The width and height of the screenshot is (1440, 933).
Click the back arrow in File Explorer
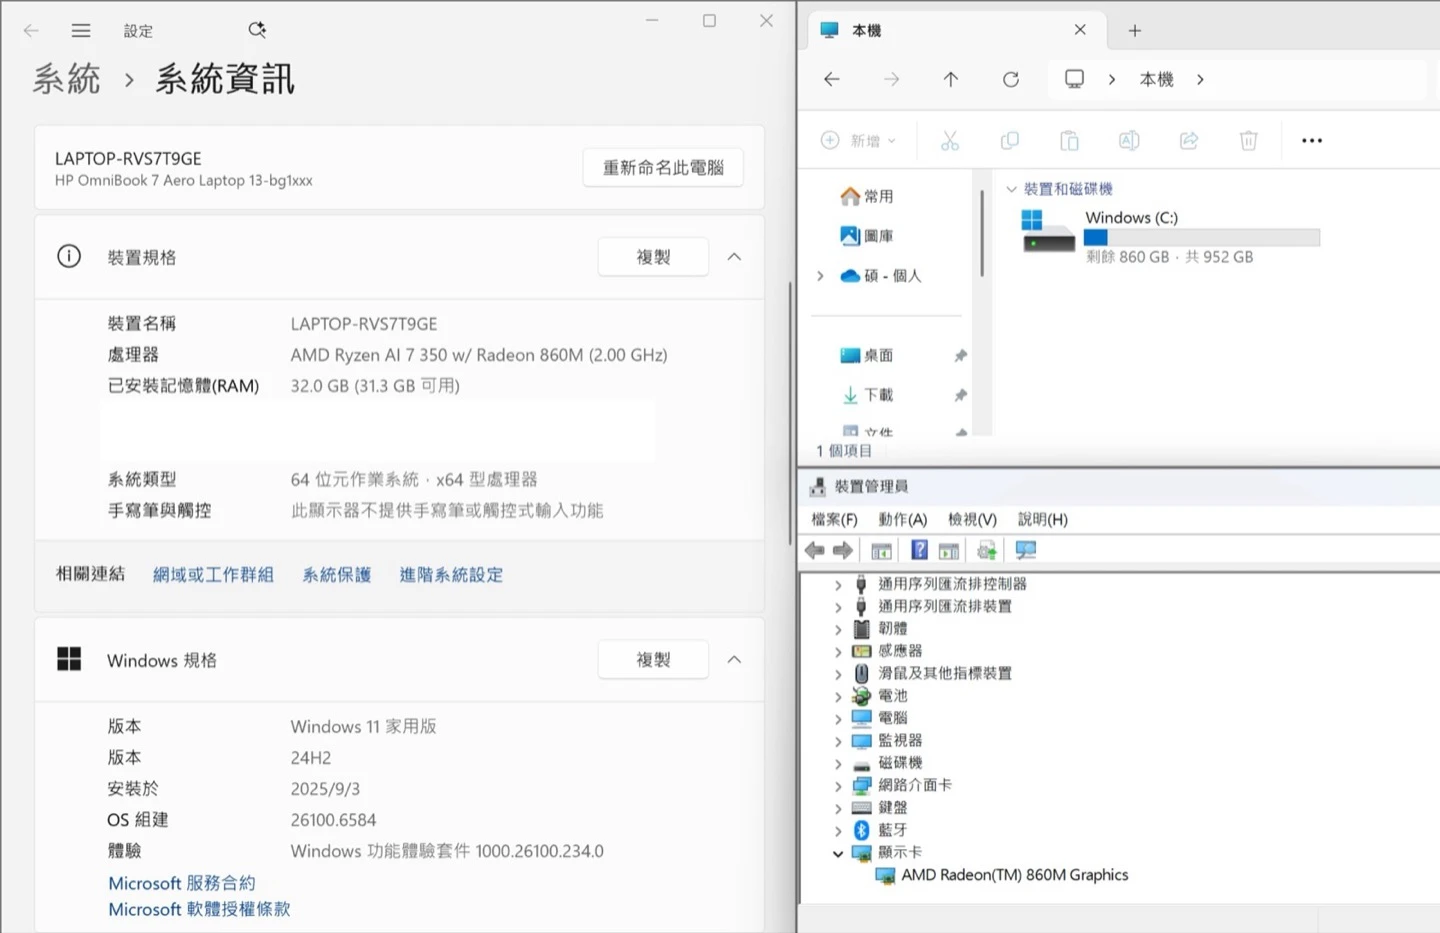point(832,79)
